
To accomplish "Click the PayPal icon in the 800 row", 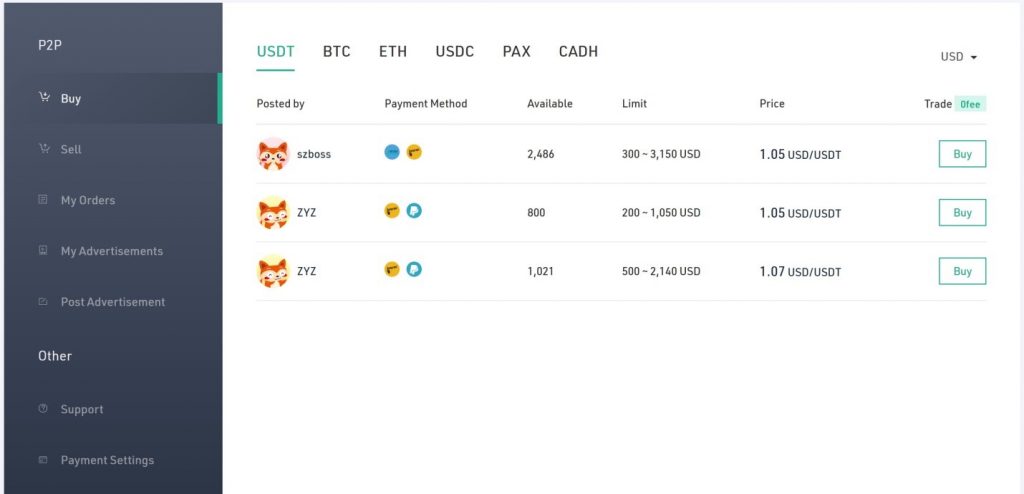I will pyautogui.click(x=414, y=211).
